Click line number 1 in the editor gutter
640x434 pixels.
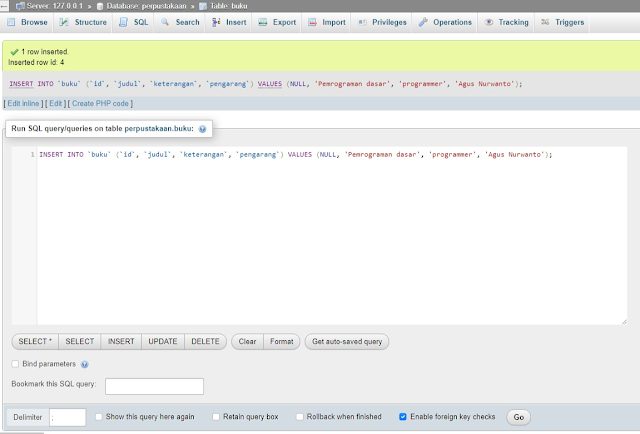[x=33, y=155]
